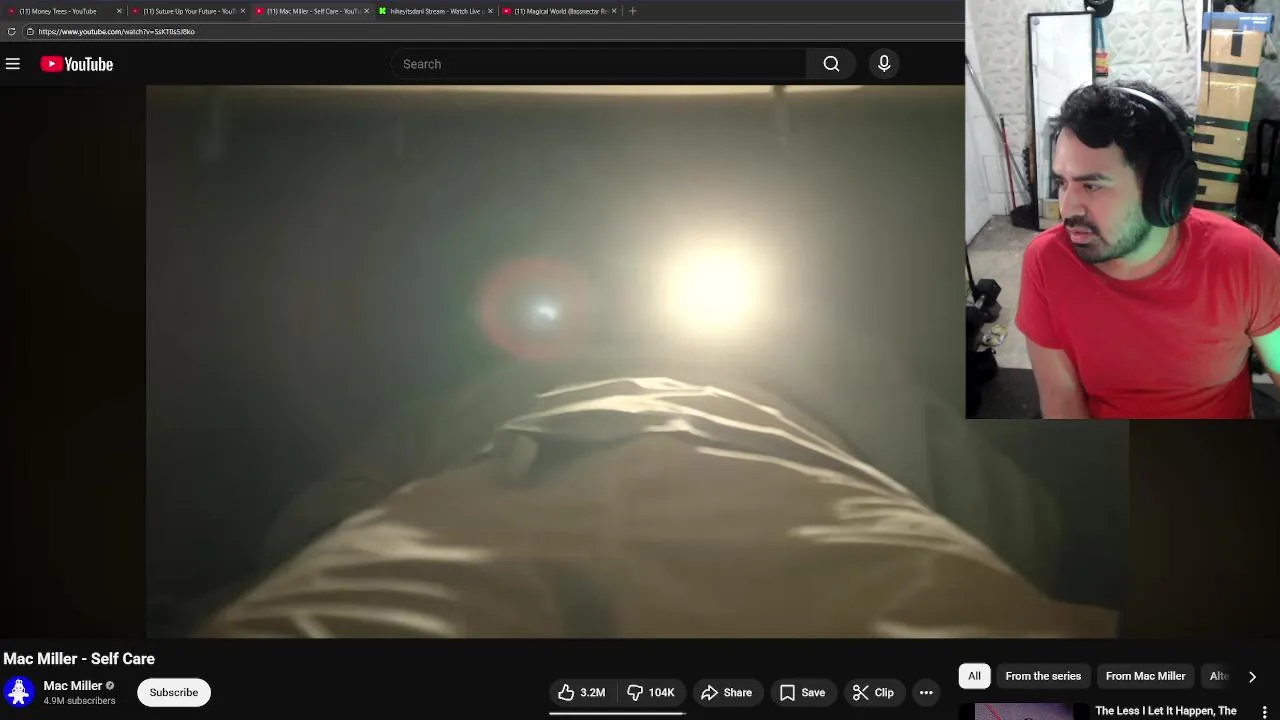
Task: Close the hitheyitsdani Stream tab
Action: [490, 11]
